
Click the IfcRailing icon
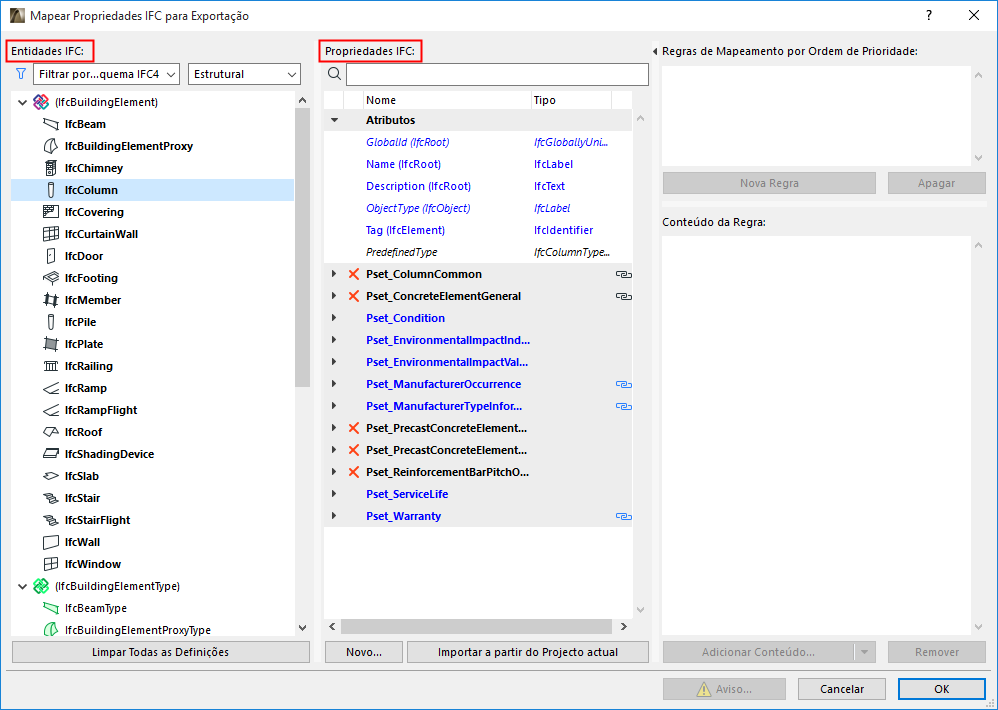pos(50,366)
